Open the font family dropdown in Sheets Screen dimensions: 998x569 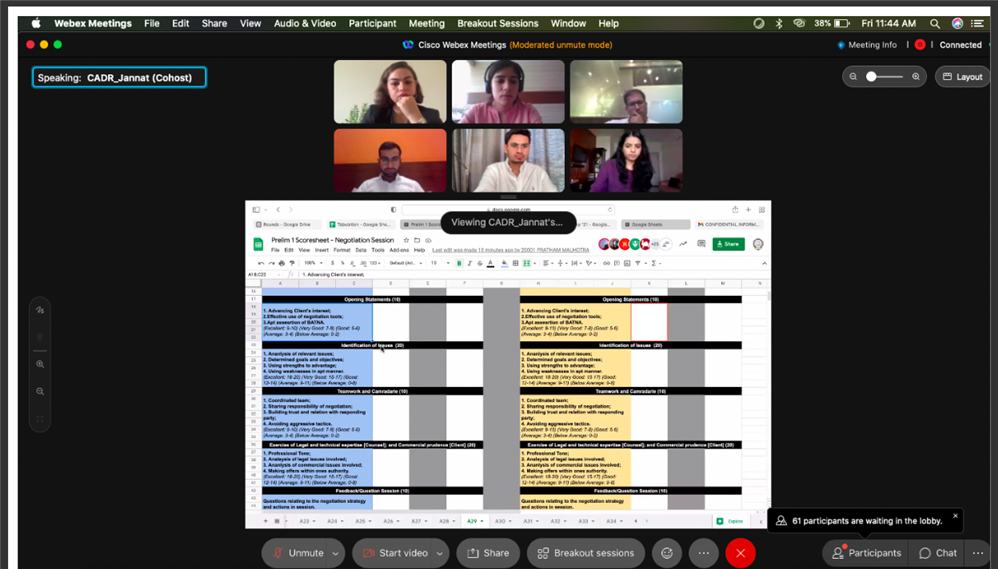tap(406, 263)
